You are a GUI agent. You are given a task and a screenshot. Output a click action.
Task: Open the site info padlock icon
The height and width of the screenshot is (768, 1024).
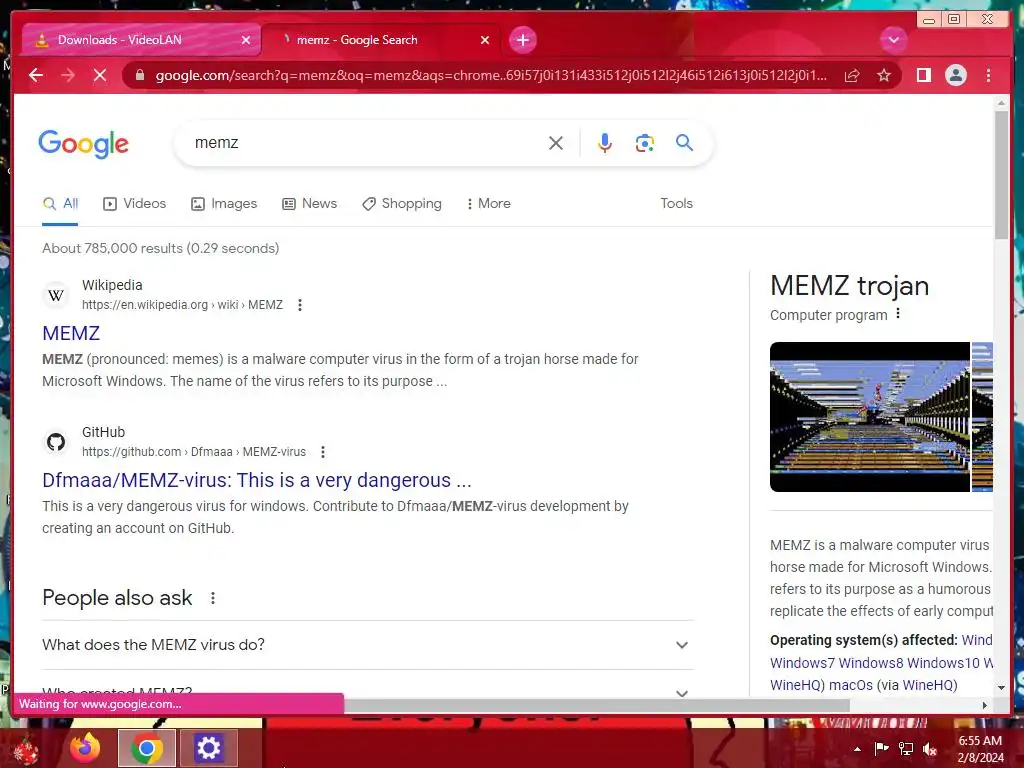(139, 75)
